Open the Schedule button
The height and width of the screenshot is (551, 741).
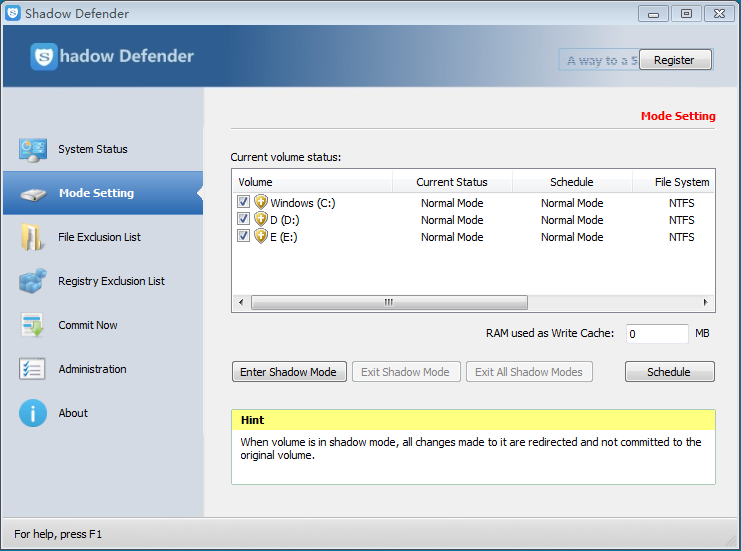[669, 372]
